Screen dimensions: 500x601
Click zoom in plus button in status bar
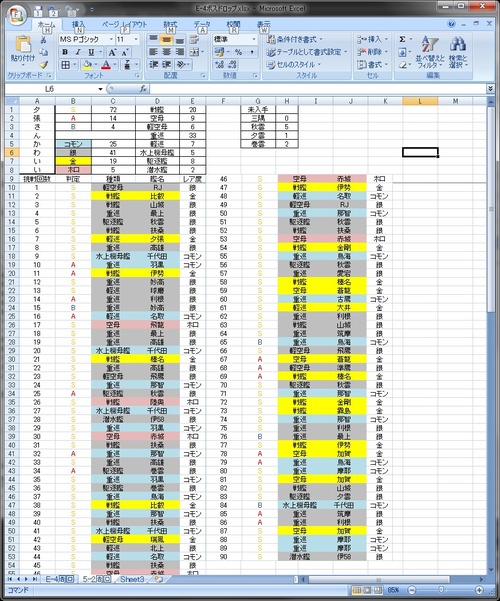pyautogui.click(x=479, y=590)
